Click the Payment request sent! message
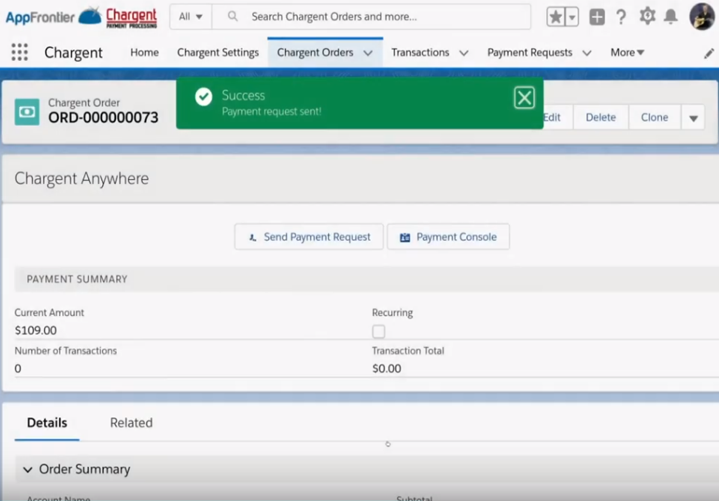The image size is (719, 501). [271, 111]
